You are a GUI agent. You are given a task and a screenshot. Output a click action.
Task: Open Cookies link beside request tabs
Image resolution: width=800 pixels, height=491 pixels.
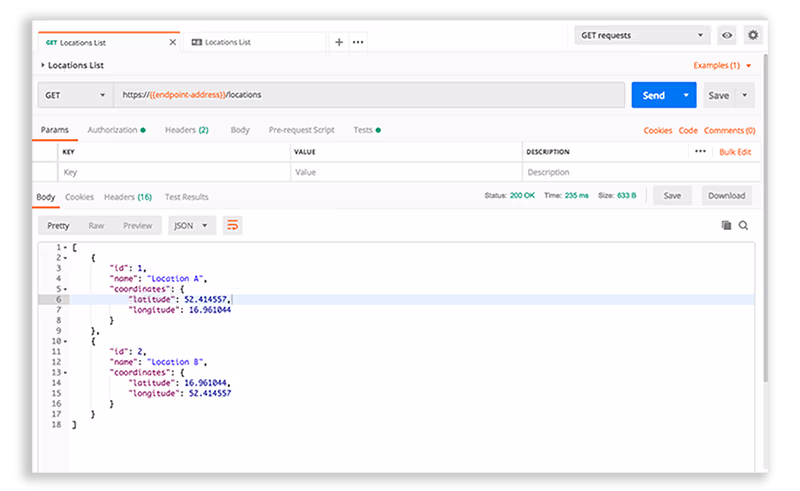click(x=658, y=130)
